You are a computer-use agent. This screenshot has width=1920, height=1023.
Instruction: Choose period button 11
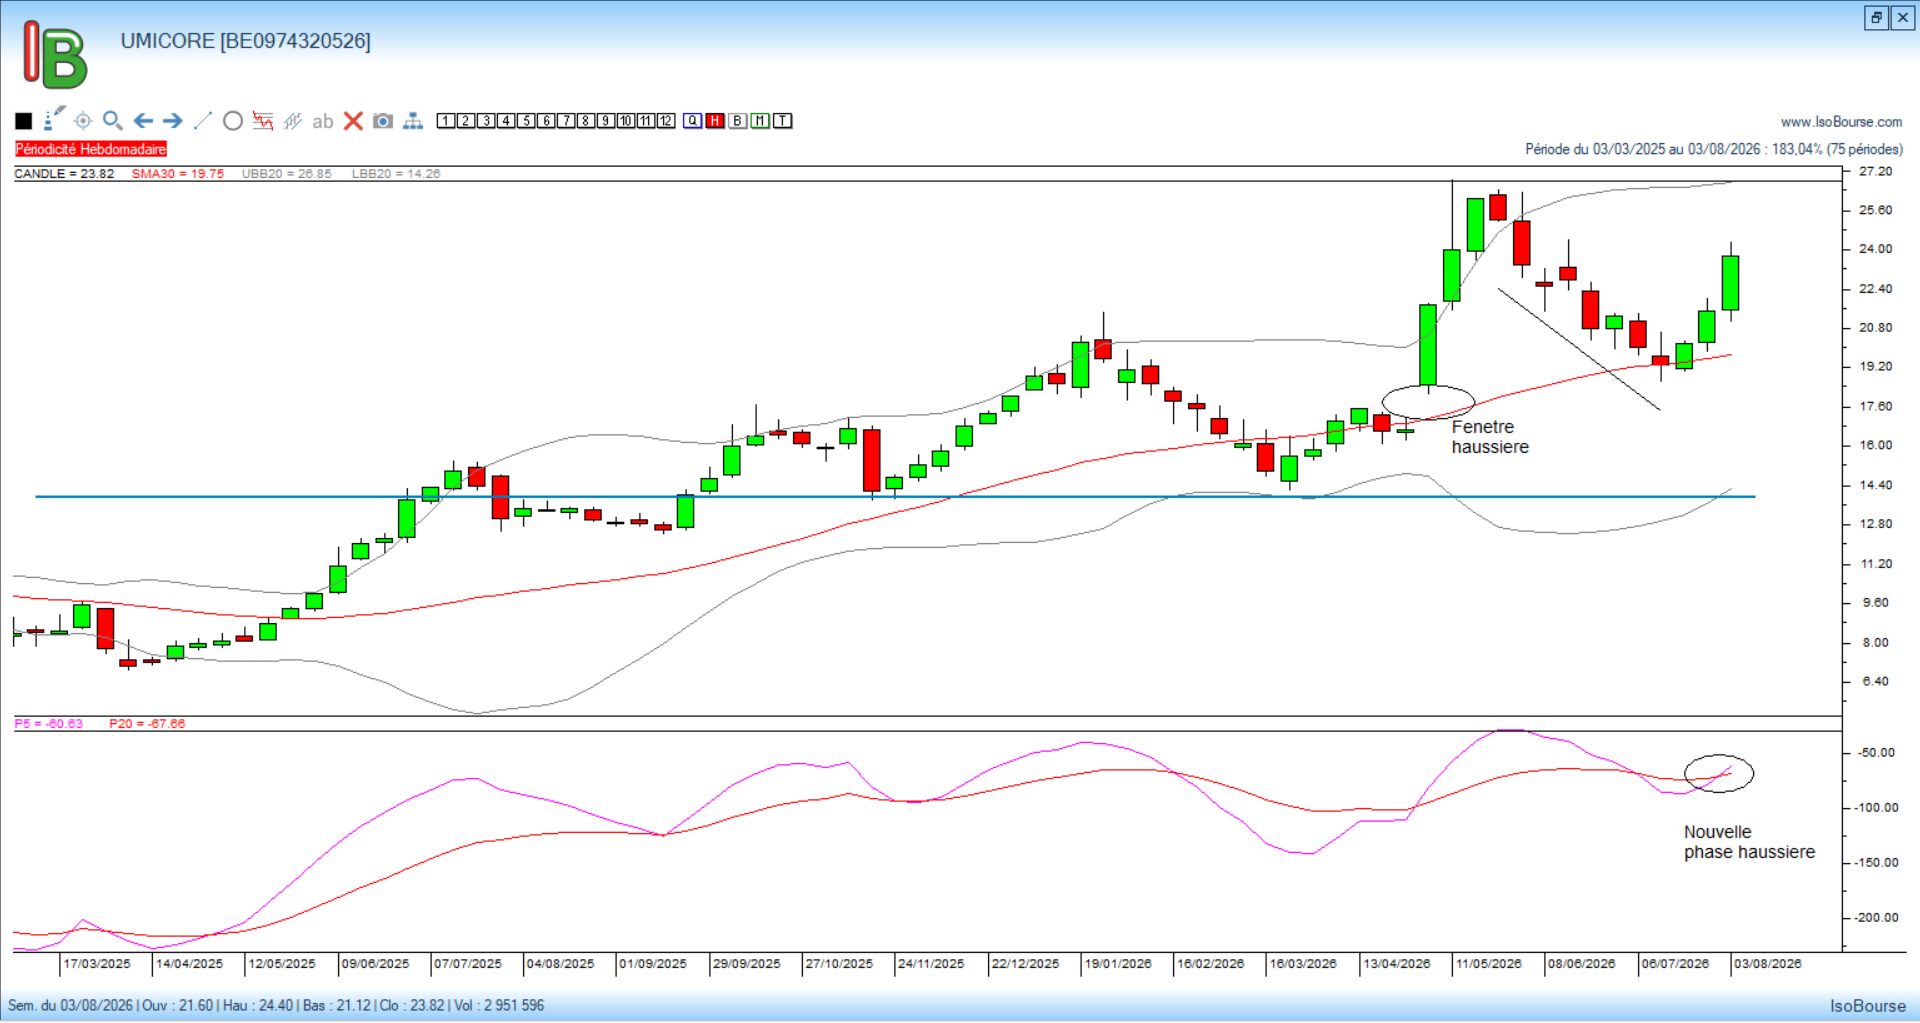(x=646, y=121)
